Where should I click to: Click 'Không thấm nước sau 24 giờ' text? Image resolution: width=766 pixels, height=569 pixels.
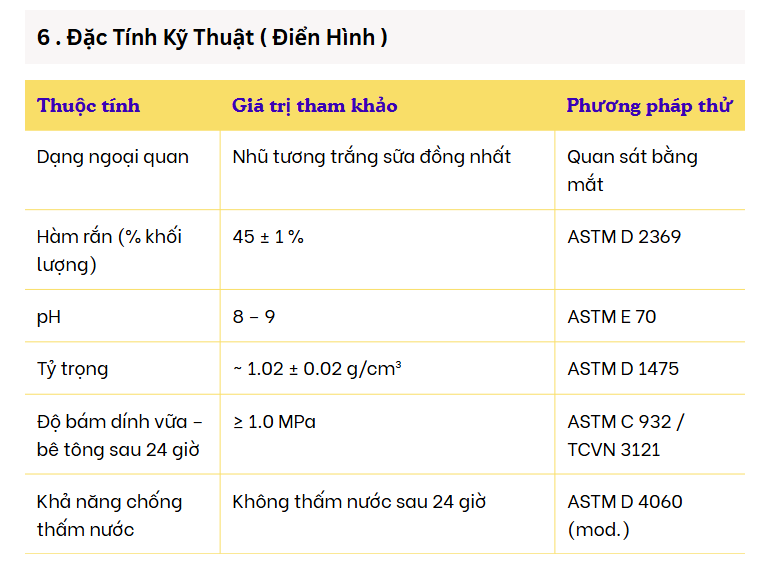pos(359,502)
